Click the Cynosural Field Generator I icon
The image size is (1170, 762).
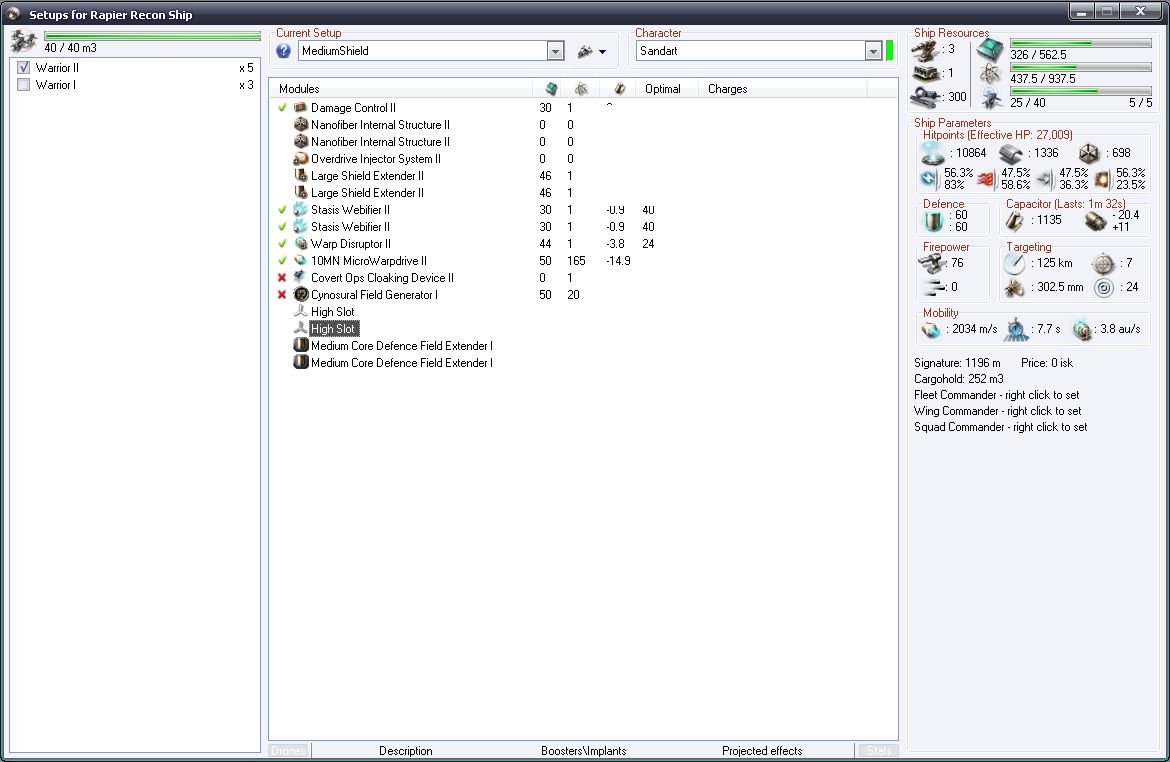click(x=301, y=295)
